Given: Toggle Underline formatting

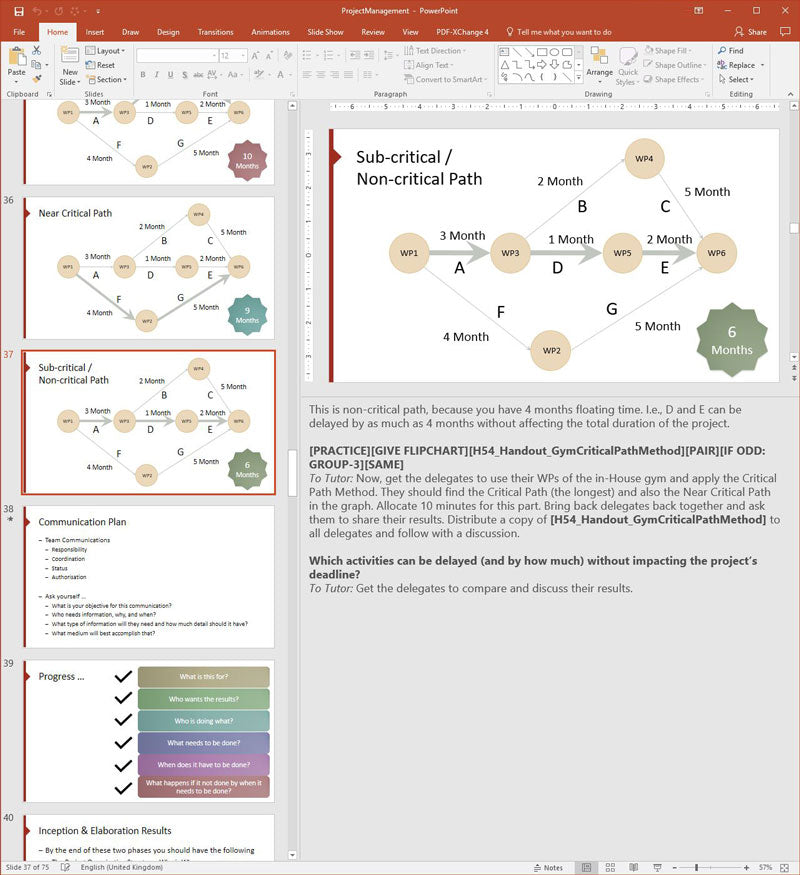Looking at the screenshot, I should click(x=170, y=74).
